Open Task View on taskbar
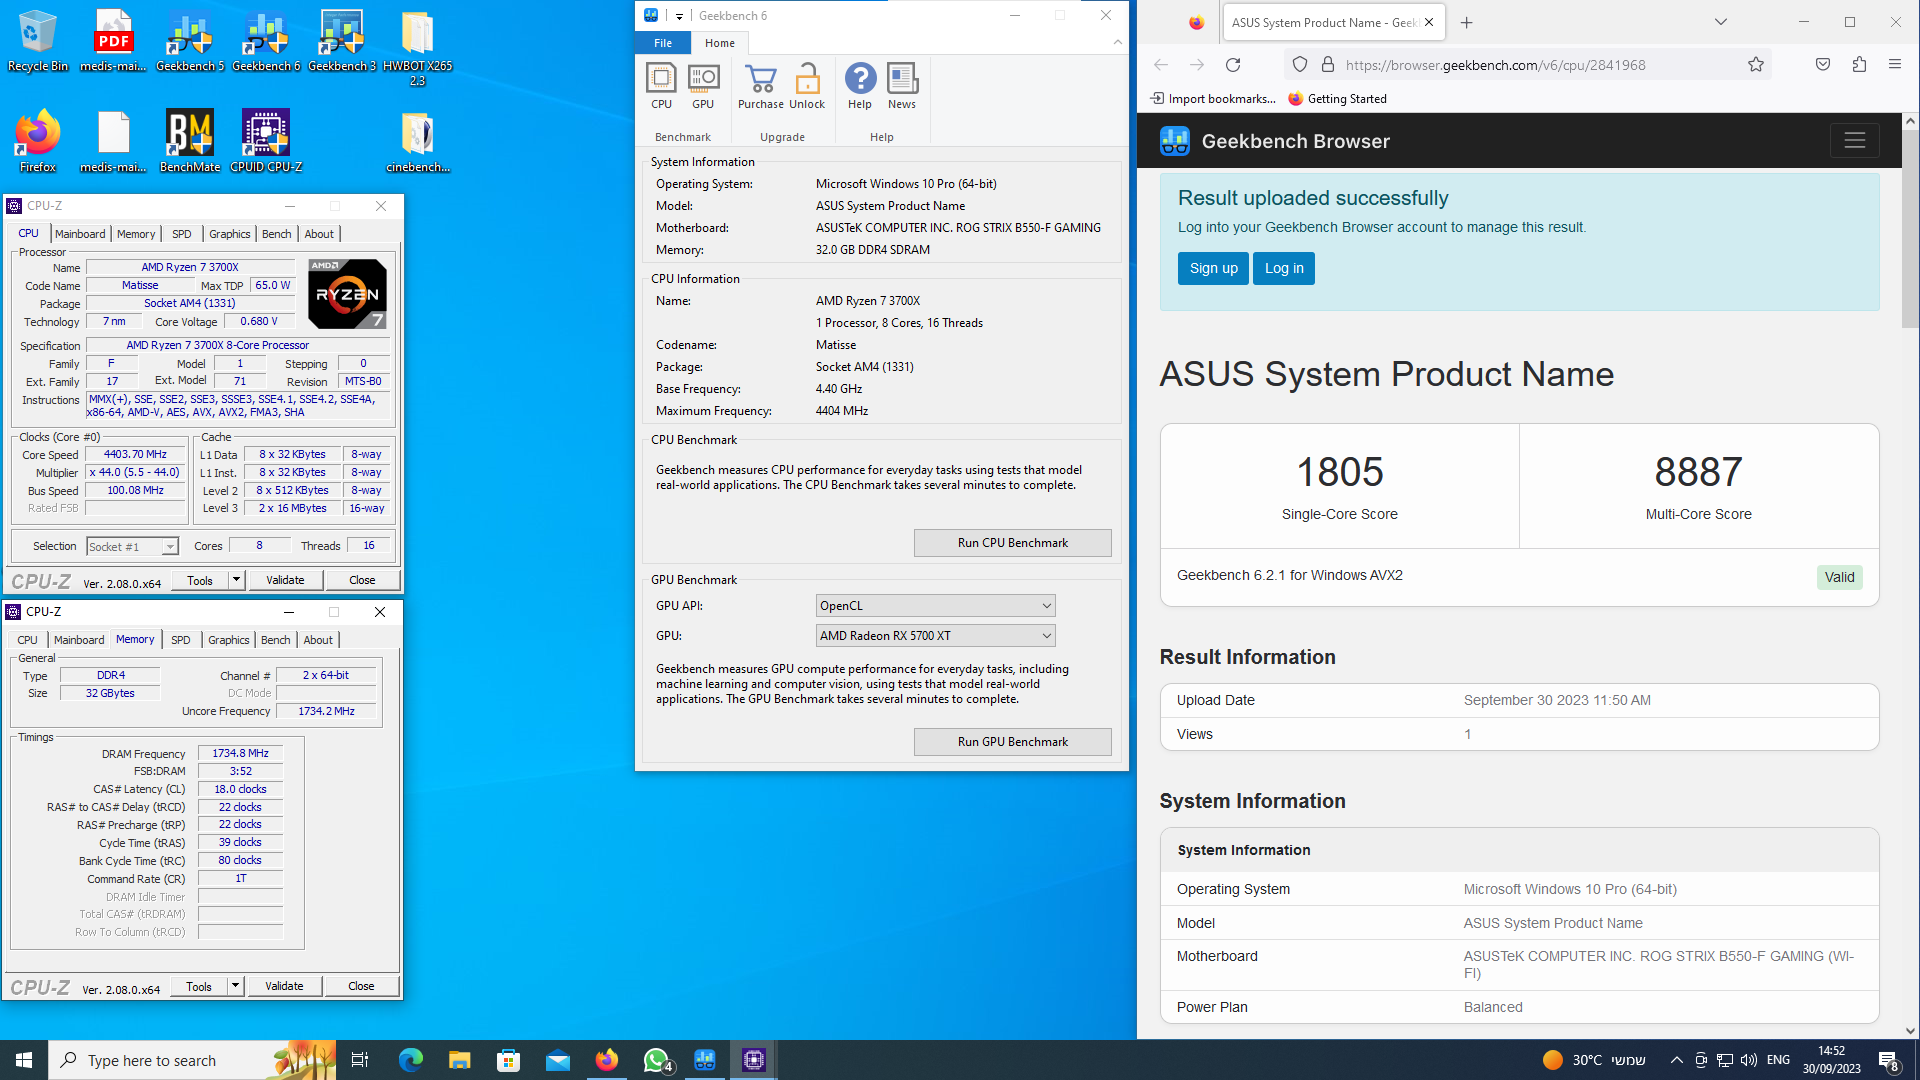The image size is (1920, 1080). (x=360, y=1060)
